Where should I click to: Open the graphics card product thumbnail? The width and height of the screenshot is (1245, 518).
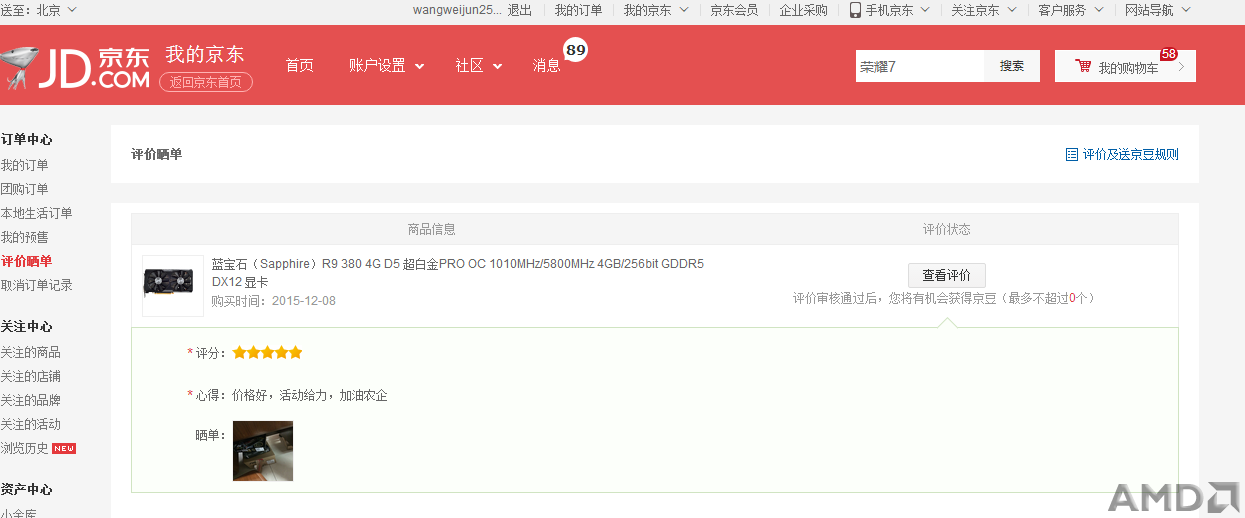click(173, 286)
